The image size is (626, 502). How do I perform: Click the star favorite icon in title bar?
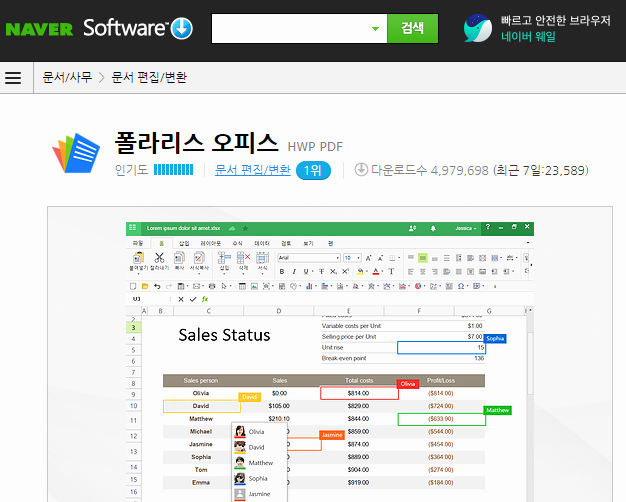point(245,228)
